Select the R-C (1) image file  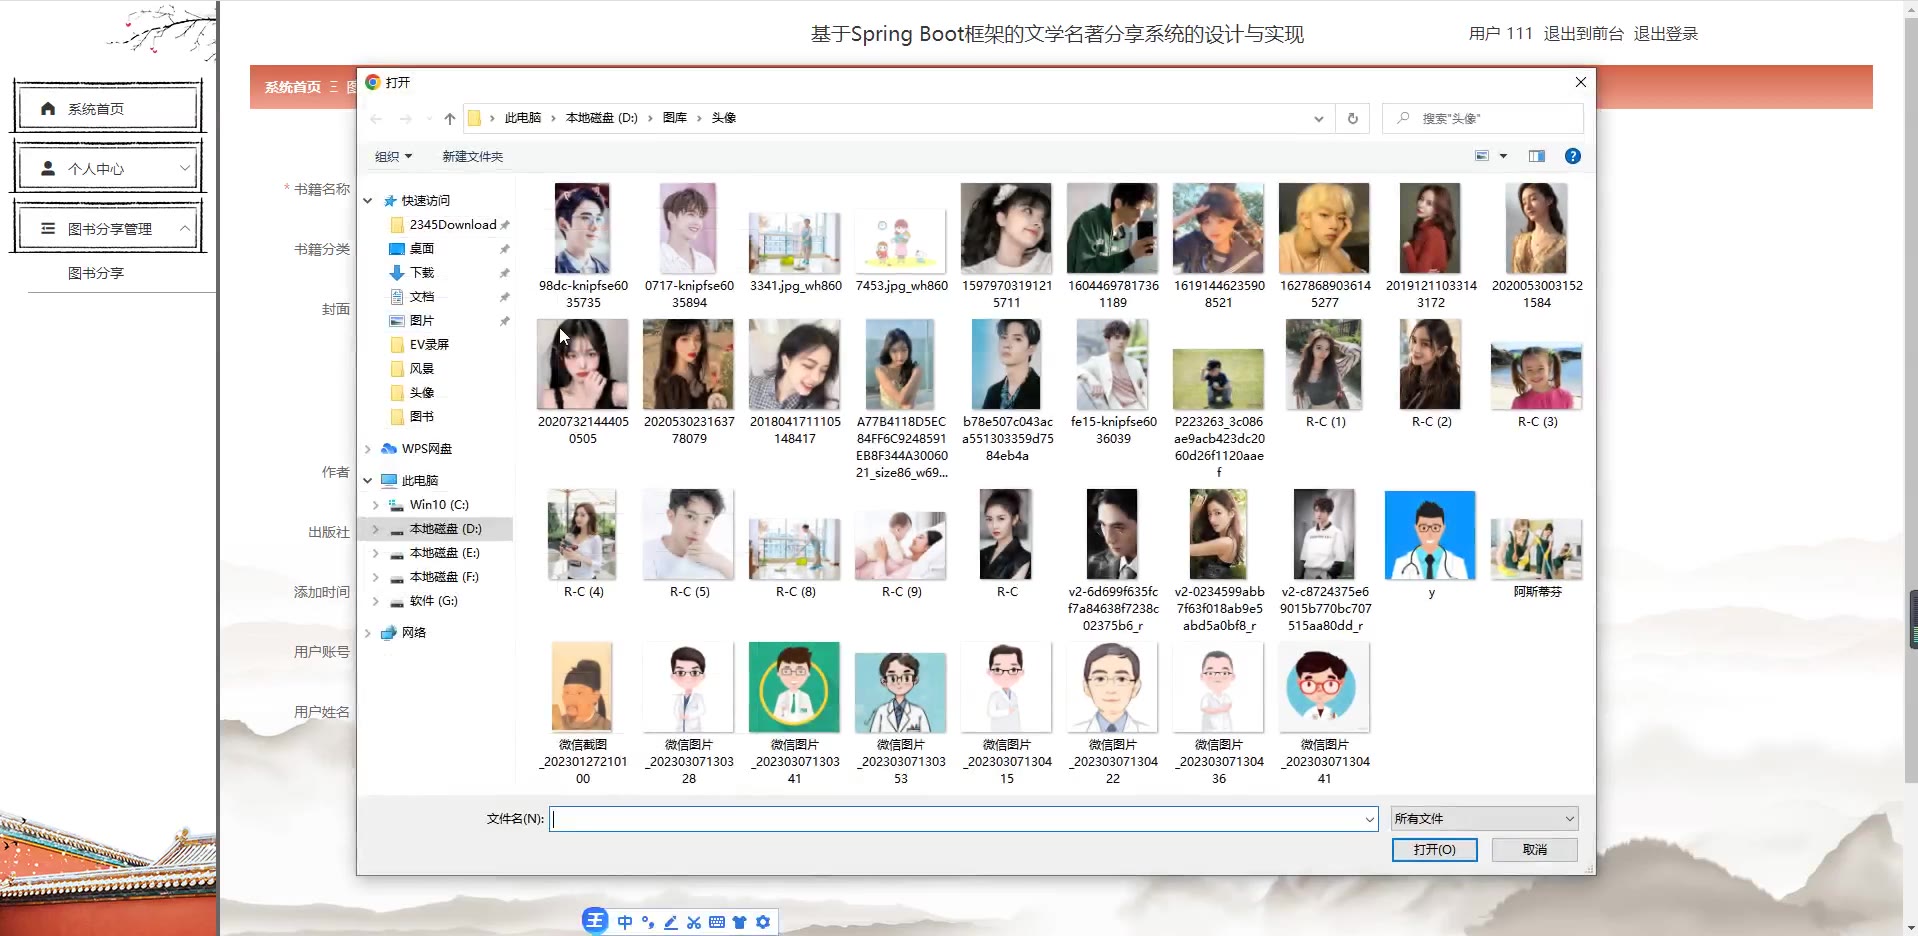pos(1325,374)
